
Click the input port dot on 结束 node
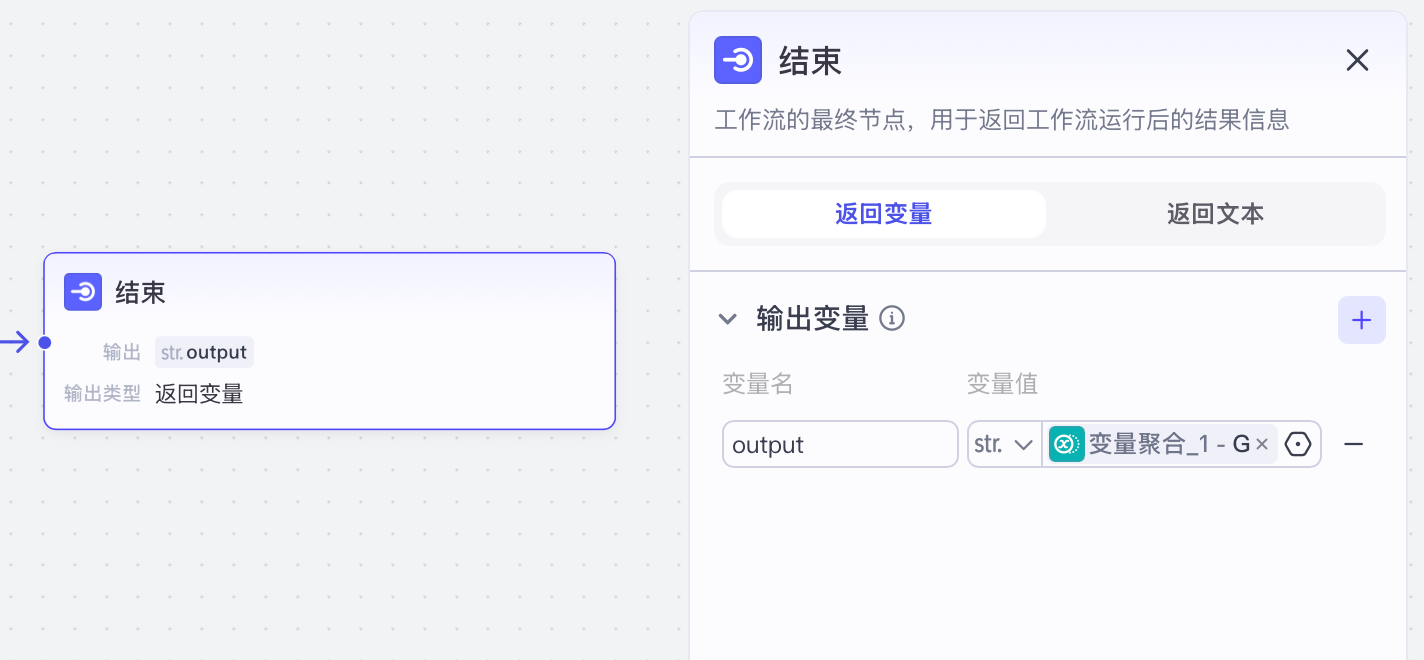tap(44, 343)
